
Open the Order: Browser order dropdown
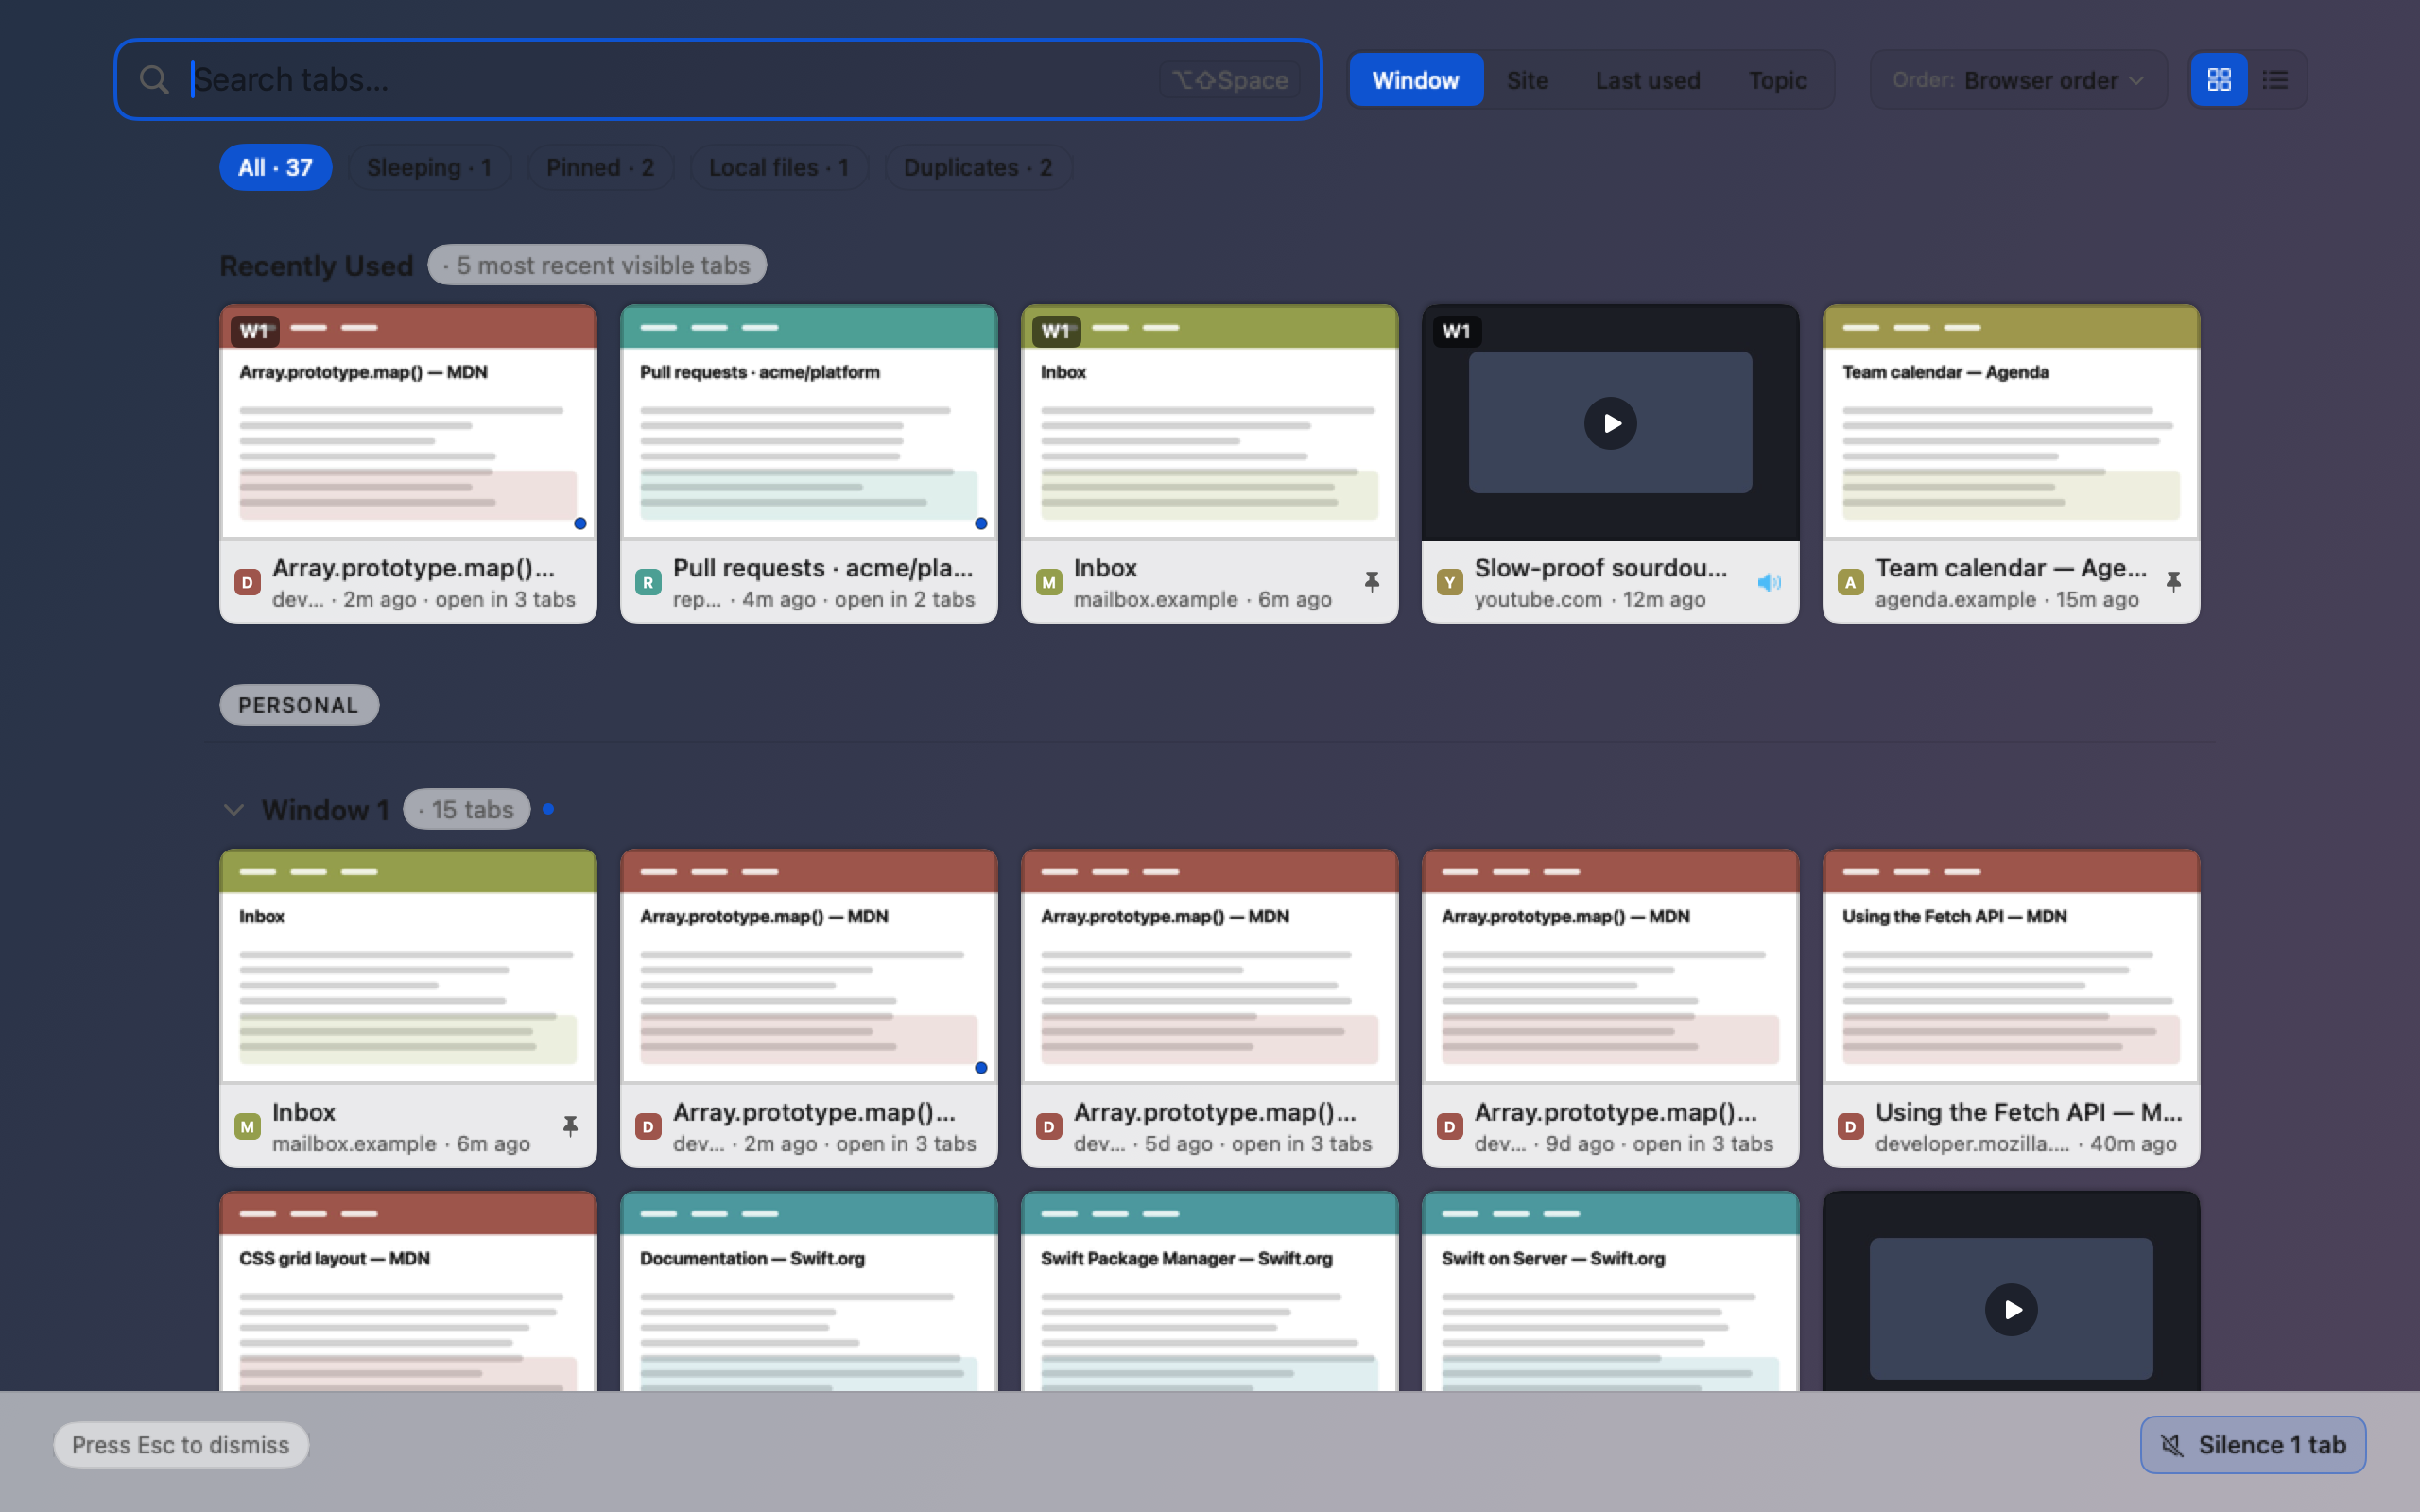[x=2018, y=80]
